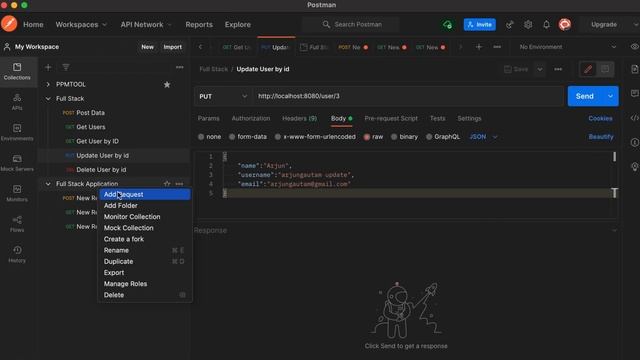
Task: Click the plus icon to create collection
Action: coord(48,67)
